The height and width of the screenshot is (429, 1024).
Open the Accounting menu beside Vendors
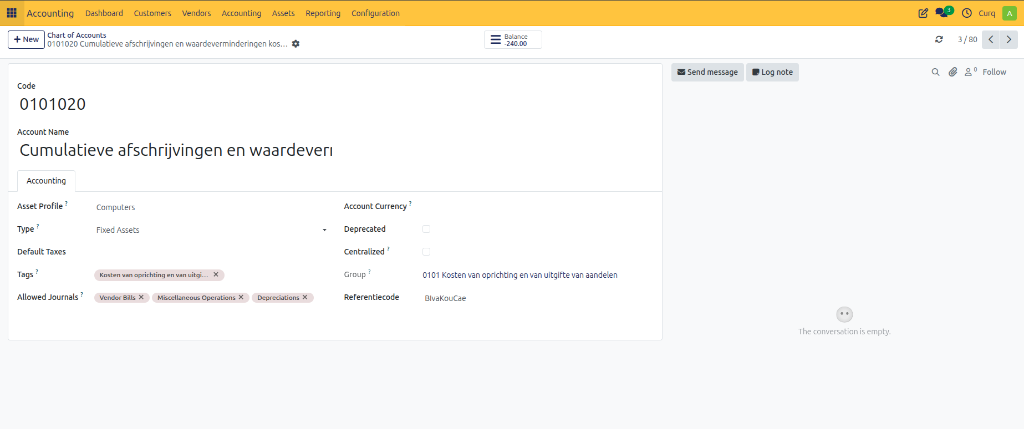point(241,13)
